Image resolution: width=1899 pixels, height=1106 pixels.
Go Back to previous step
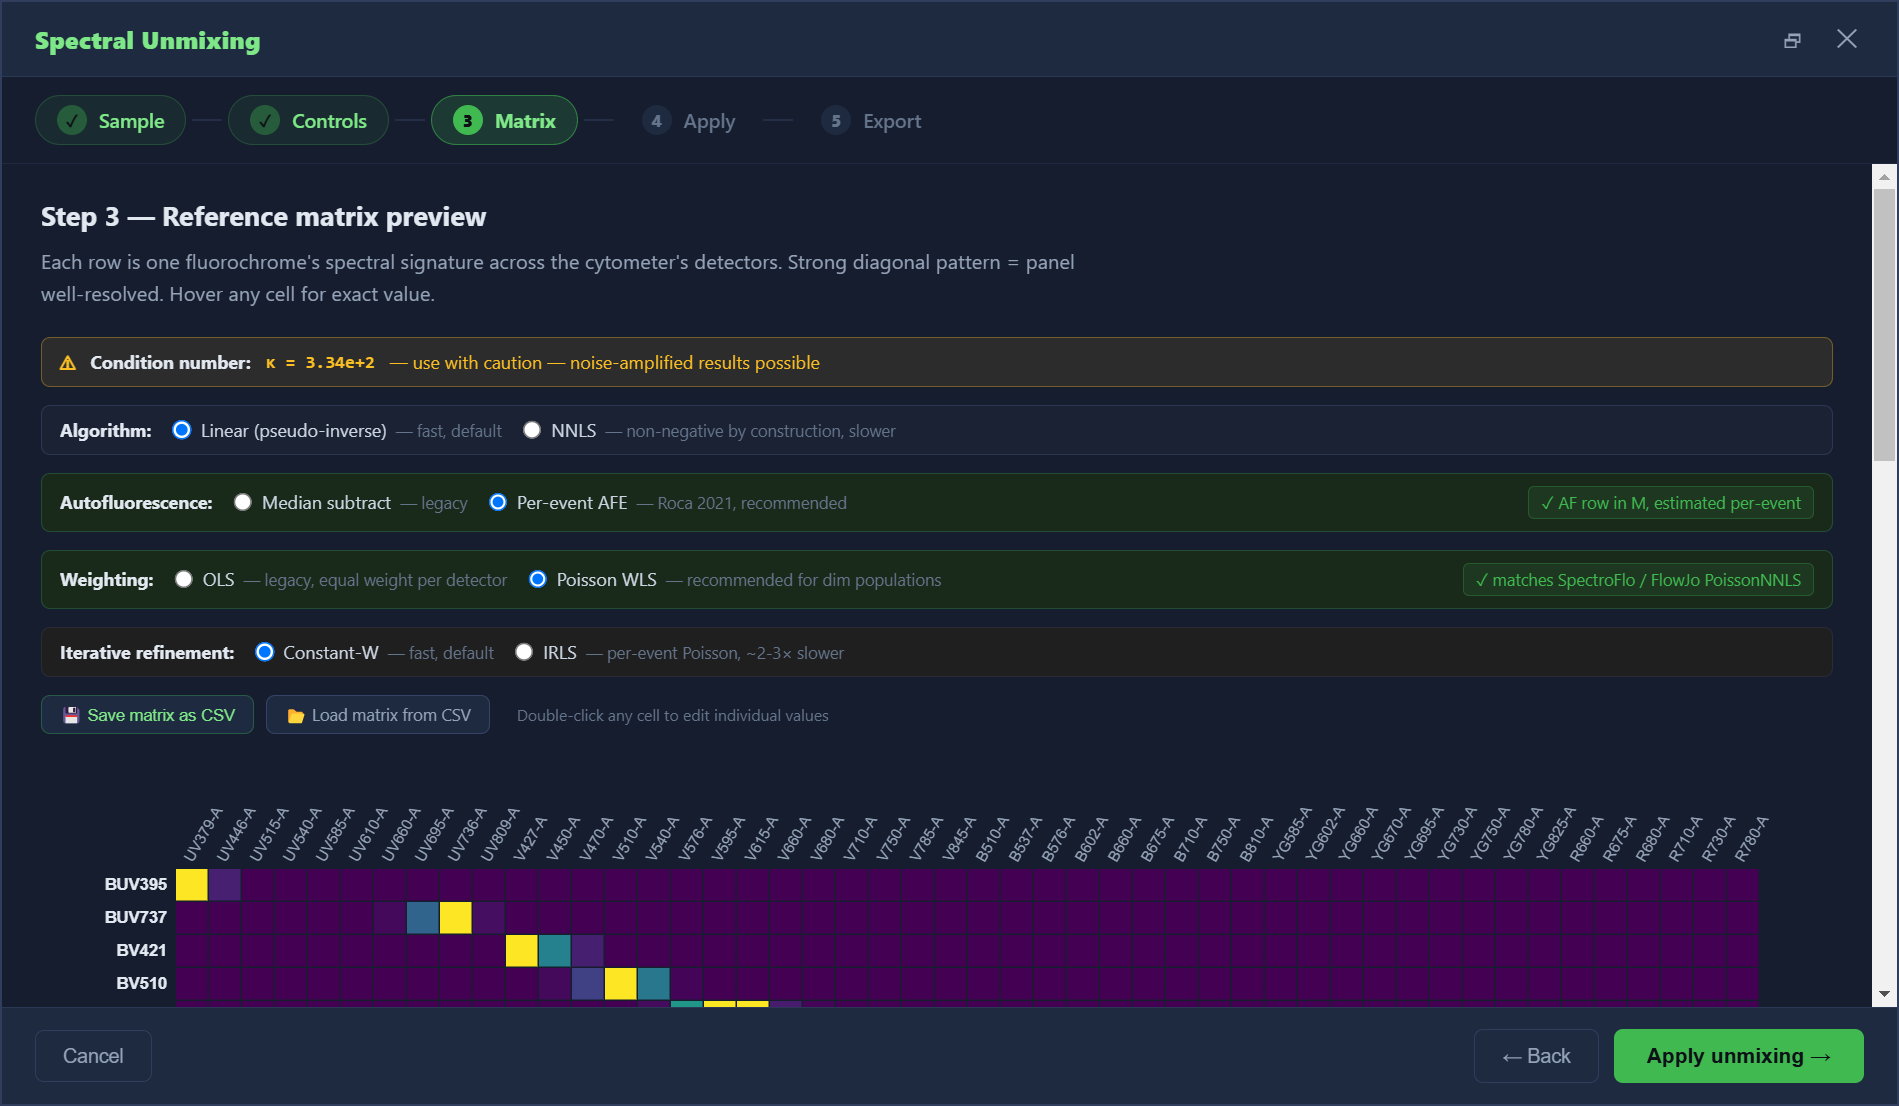click(1536, 1056)
